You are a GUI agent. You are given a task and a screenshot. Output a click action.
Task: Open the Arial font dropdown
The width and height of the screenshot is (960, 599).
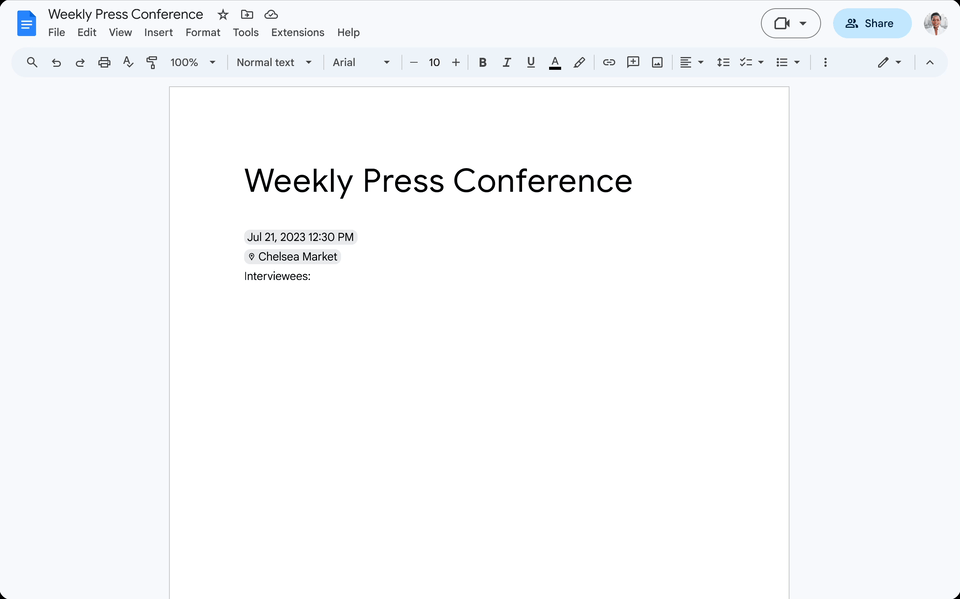tap(361, 62)
